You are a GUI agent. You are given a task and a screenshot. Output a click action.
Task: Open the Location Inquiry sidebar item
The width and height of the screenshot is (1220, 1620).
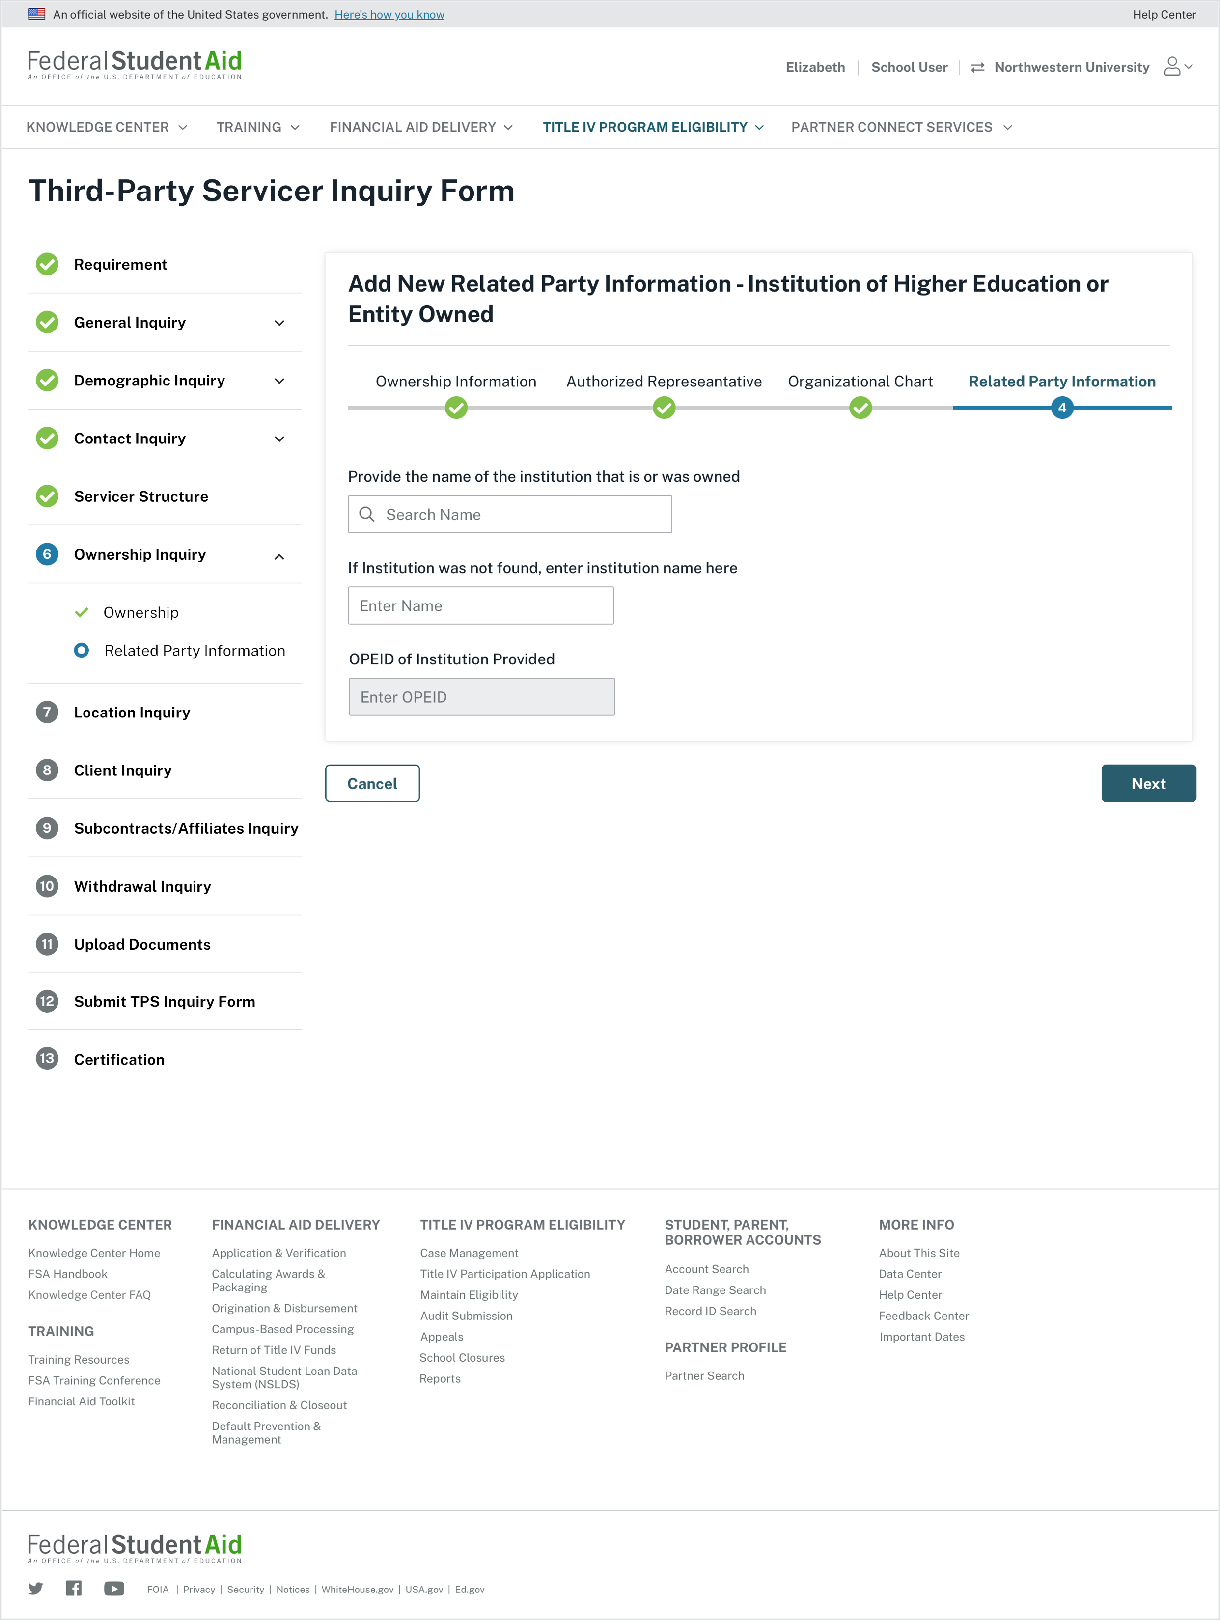point(132,712)
